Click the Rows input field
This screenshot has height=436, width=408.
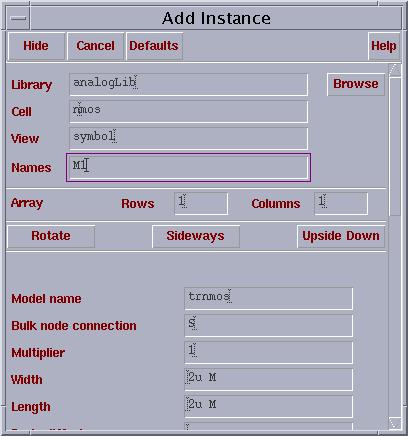tap(201, 203)
